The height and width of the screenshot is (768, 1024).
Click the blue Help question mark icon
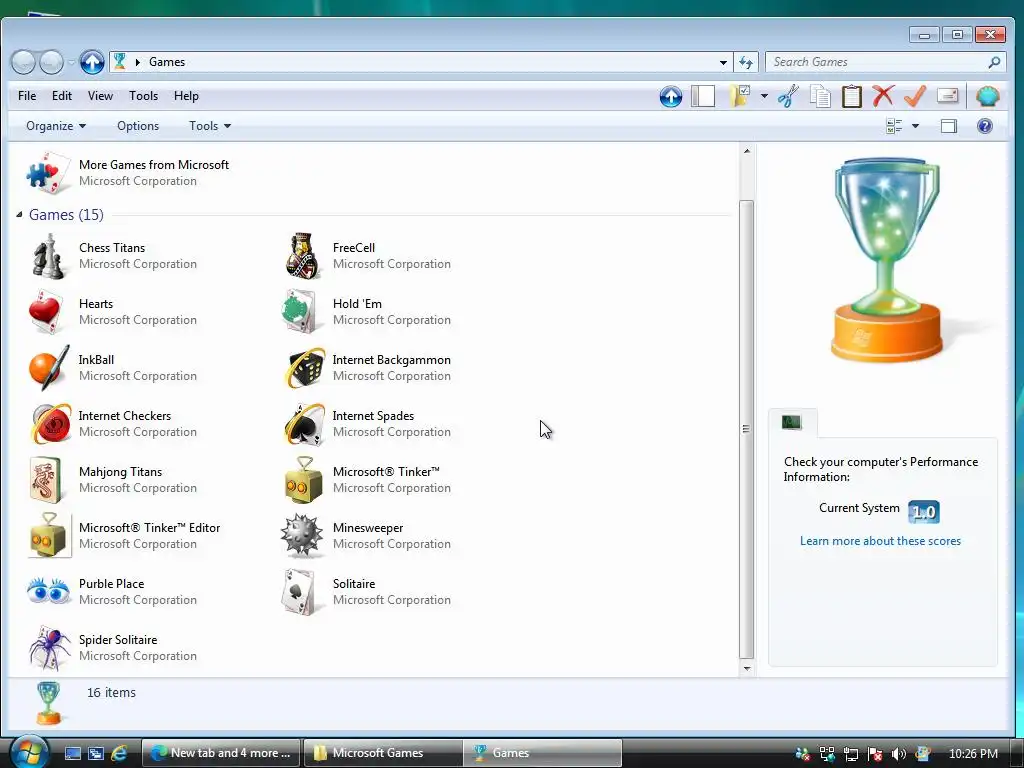point(984,126)
